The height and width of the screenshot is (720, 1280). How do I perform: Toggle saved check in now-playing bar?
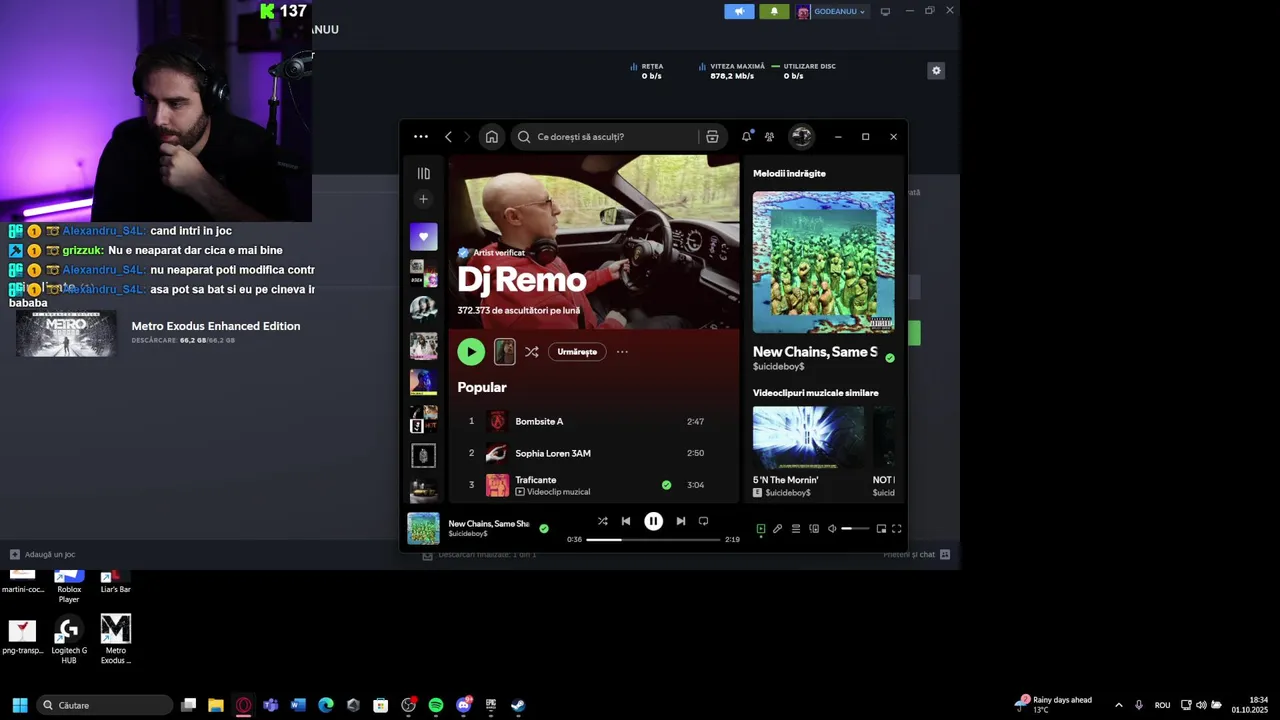[x=544, y=528]
